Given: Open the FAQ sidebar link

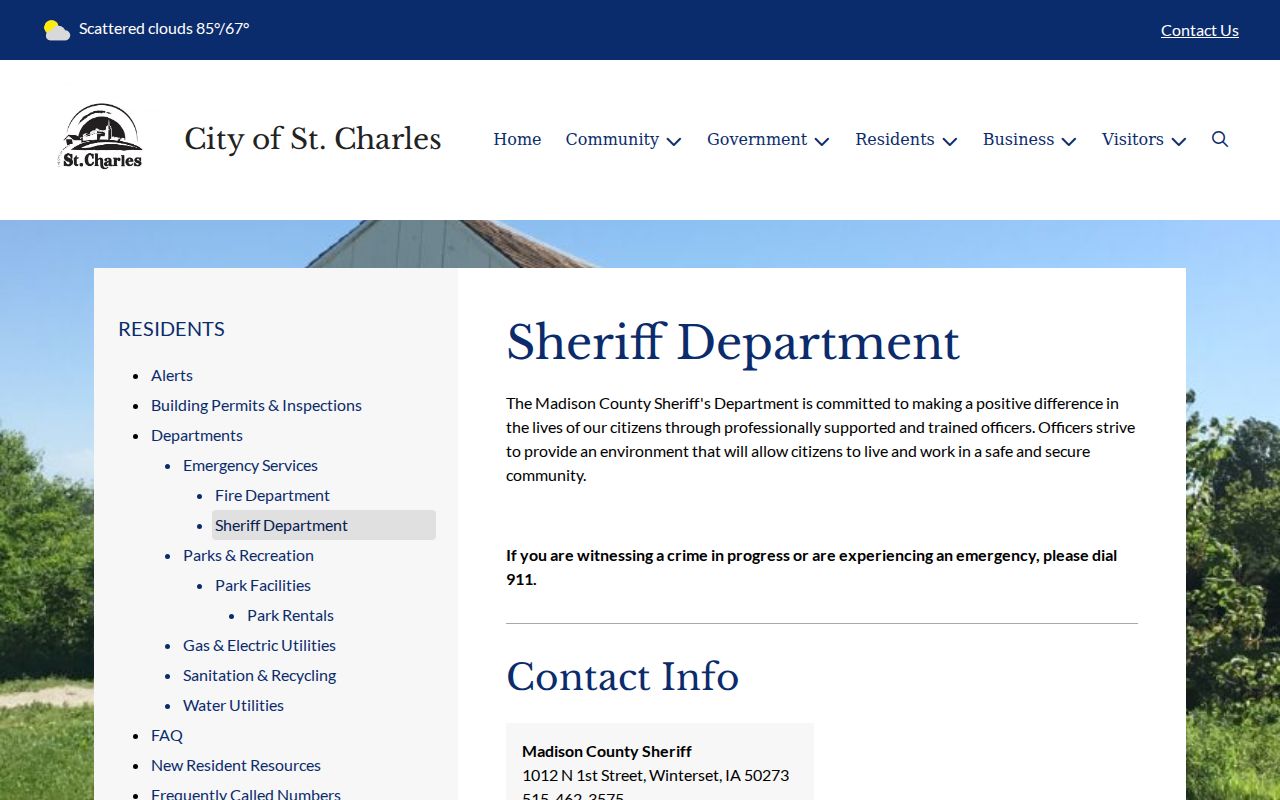Looking at the screenshot, I should coord(167,735).
